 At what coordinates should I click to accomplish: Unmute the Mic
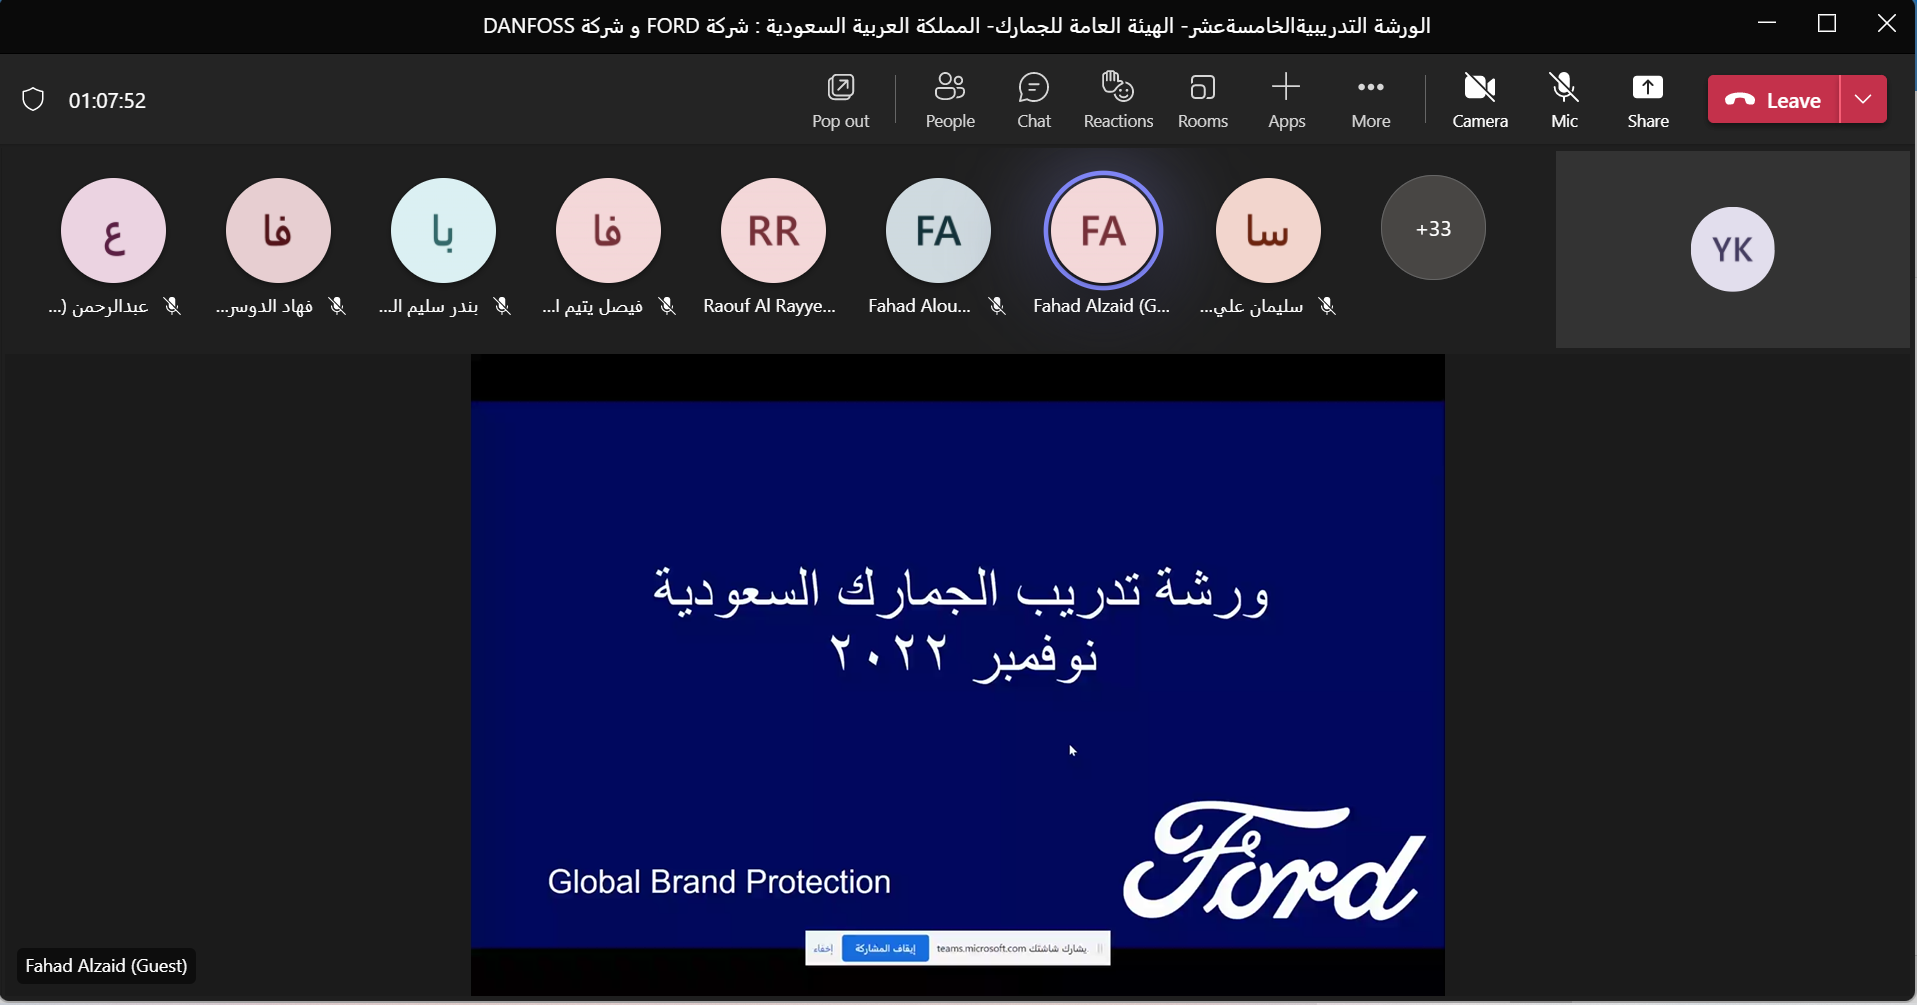(1564, 100)
